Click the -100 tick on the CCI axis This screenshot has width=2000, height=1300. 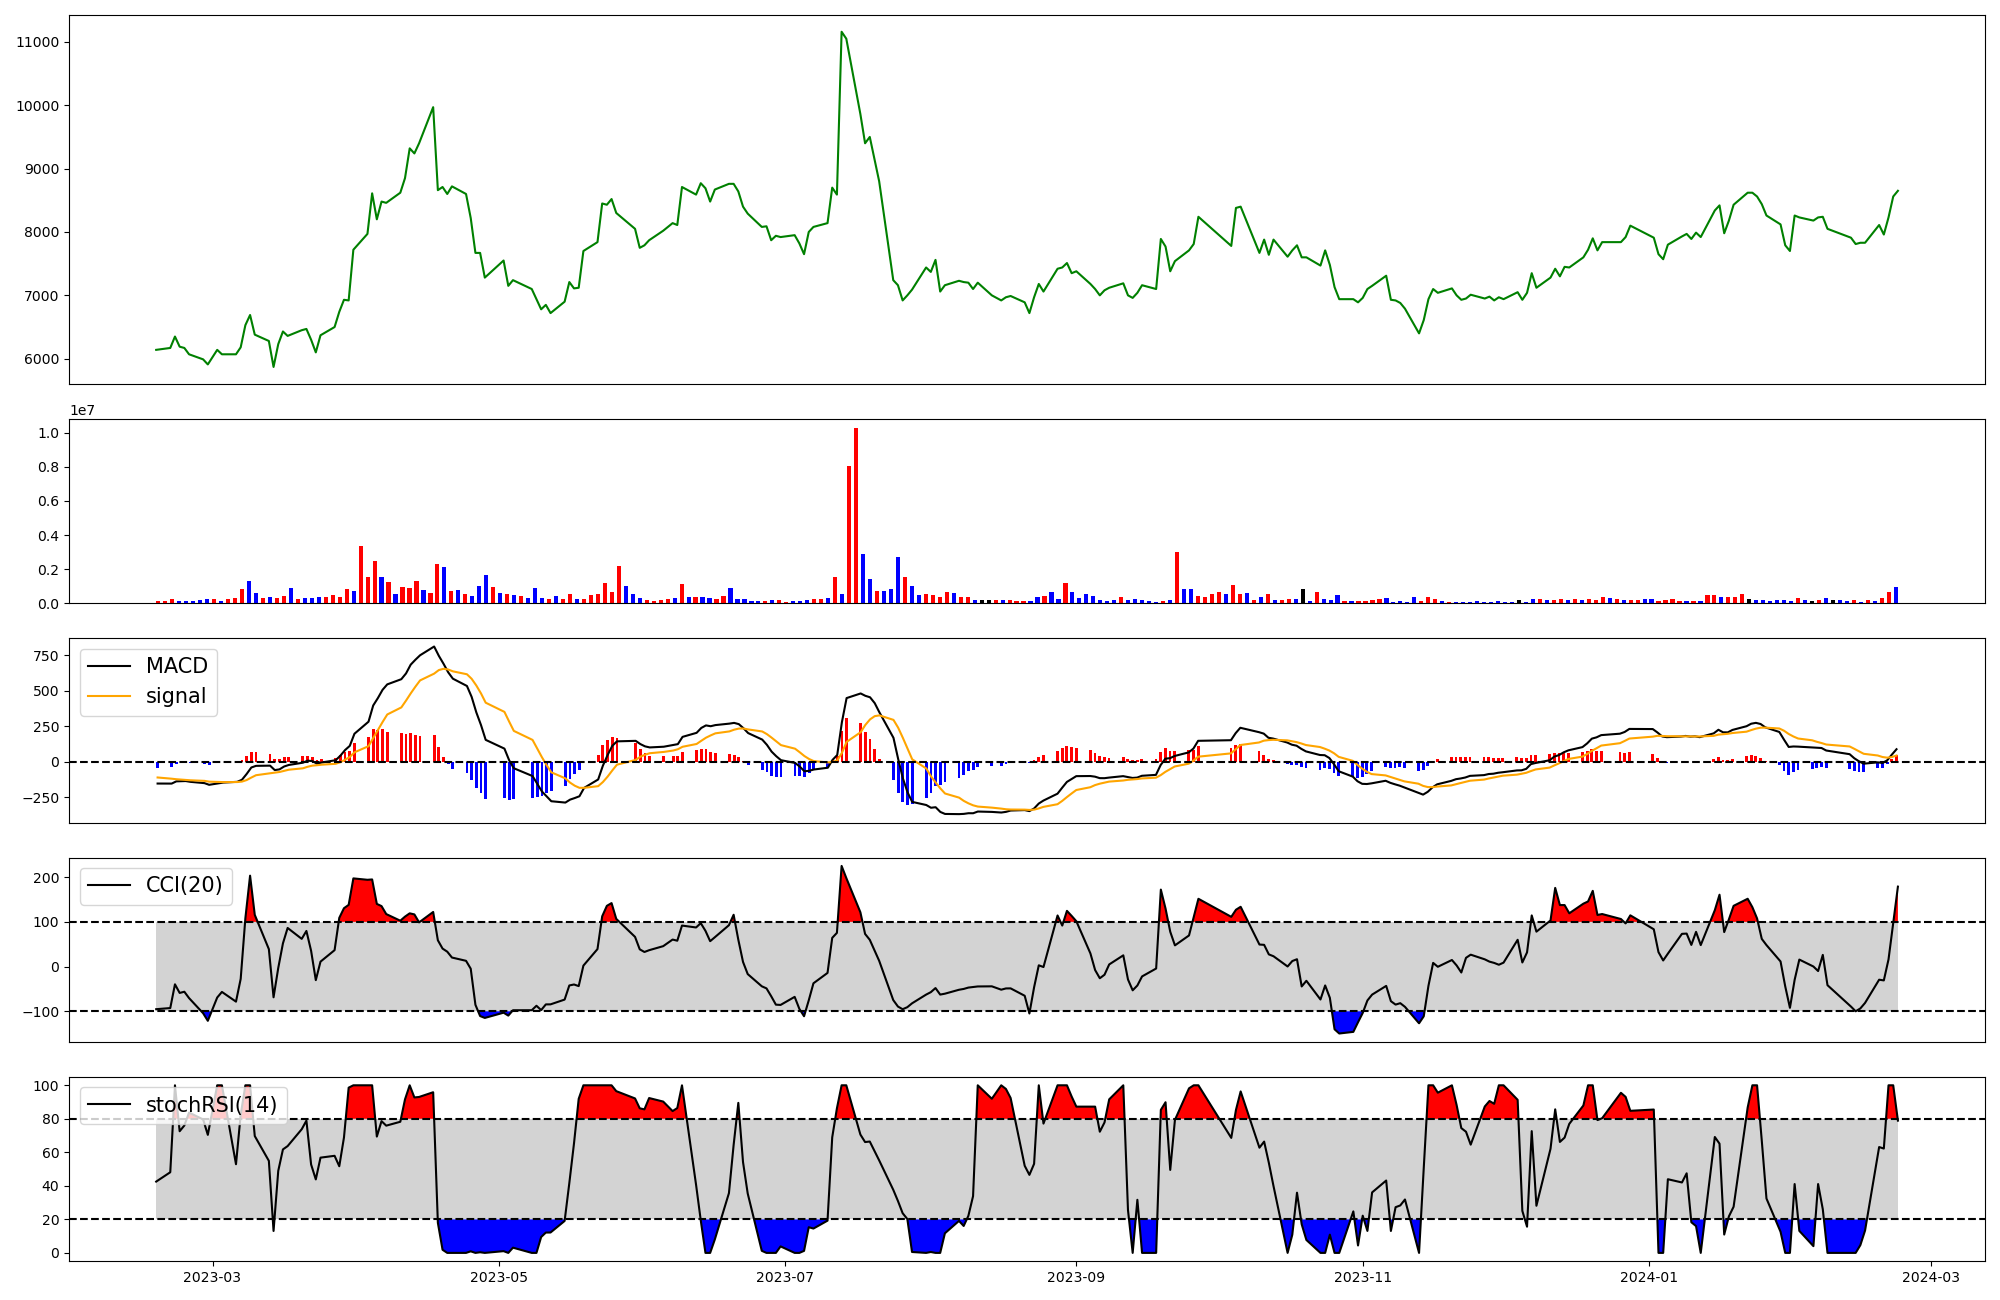[40, 1011]
